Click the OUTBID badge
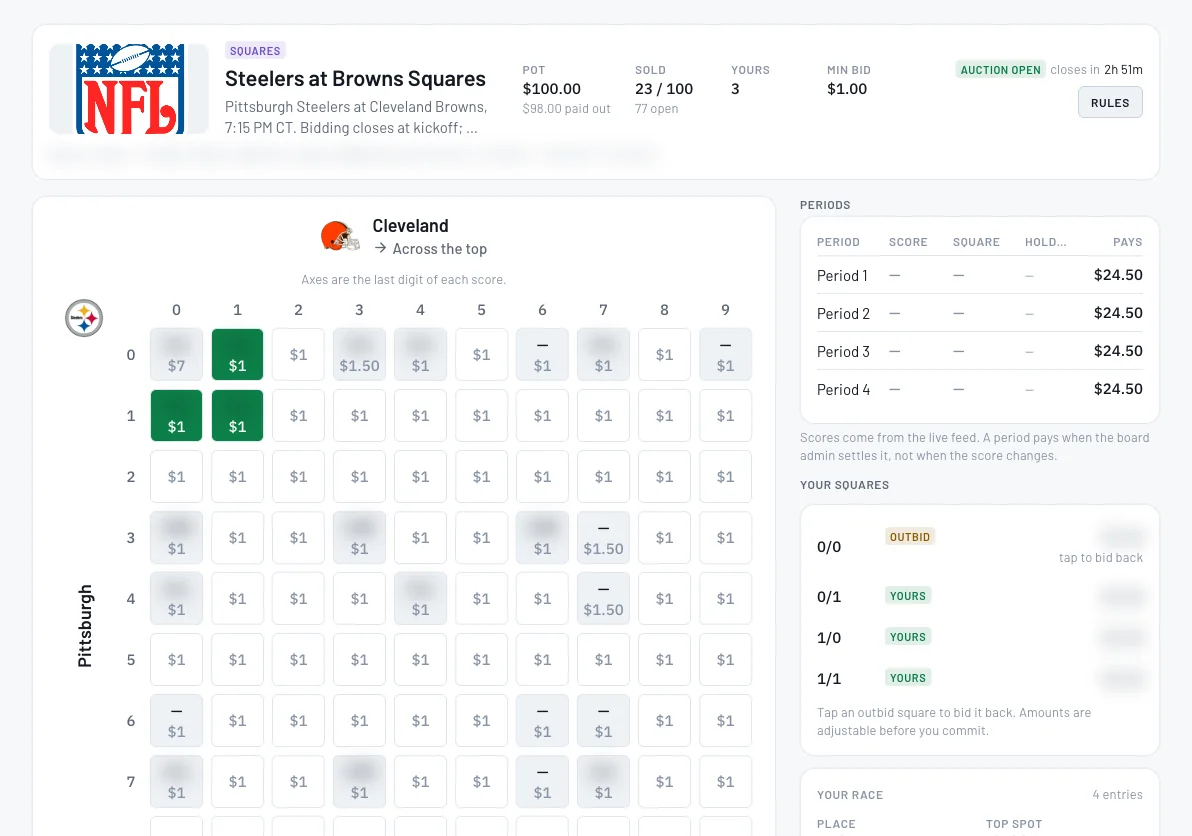 point(909,537)
